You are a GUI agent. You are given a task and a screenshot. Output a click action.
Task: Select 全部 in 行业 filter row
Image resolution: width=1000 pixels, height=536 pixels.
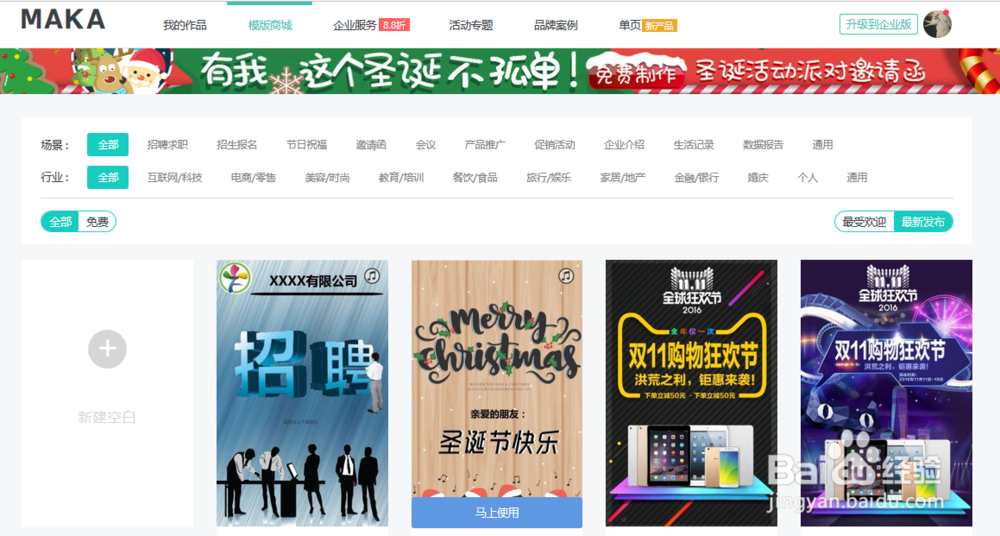click(108, 177)
